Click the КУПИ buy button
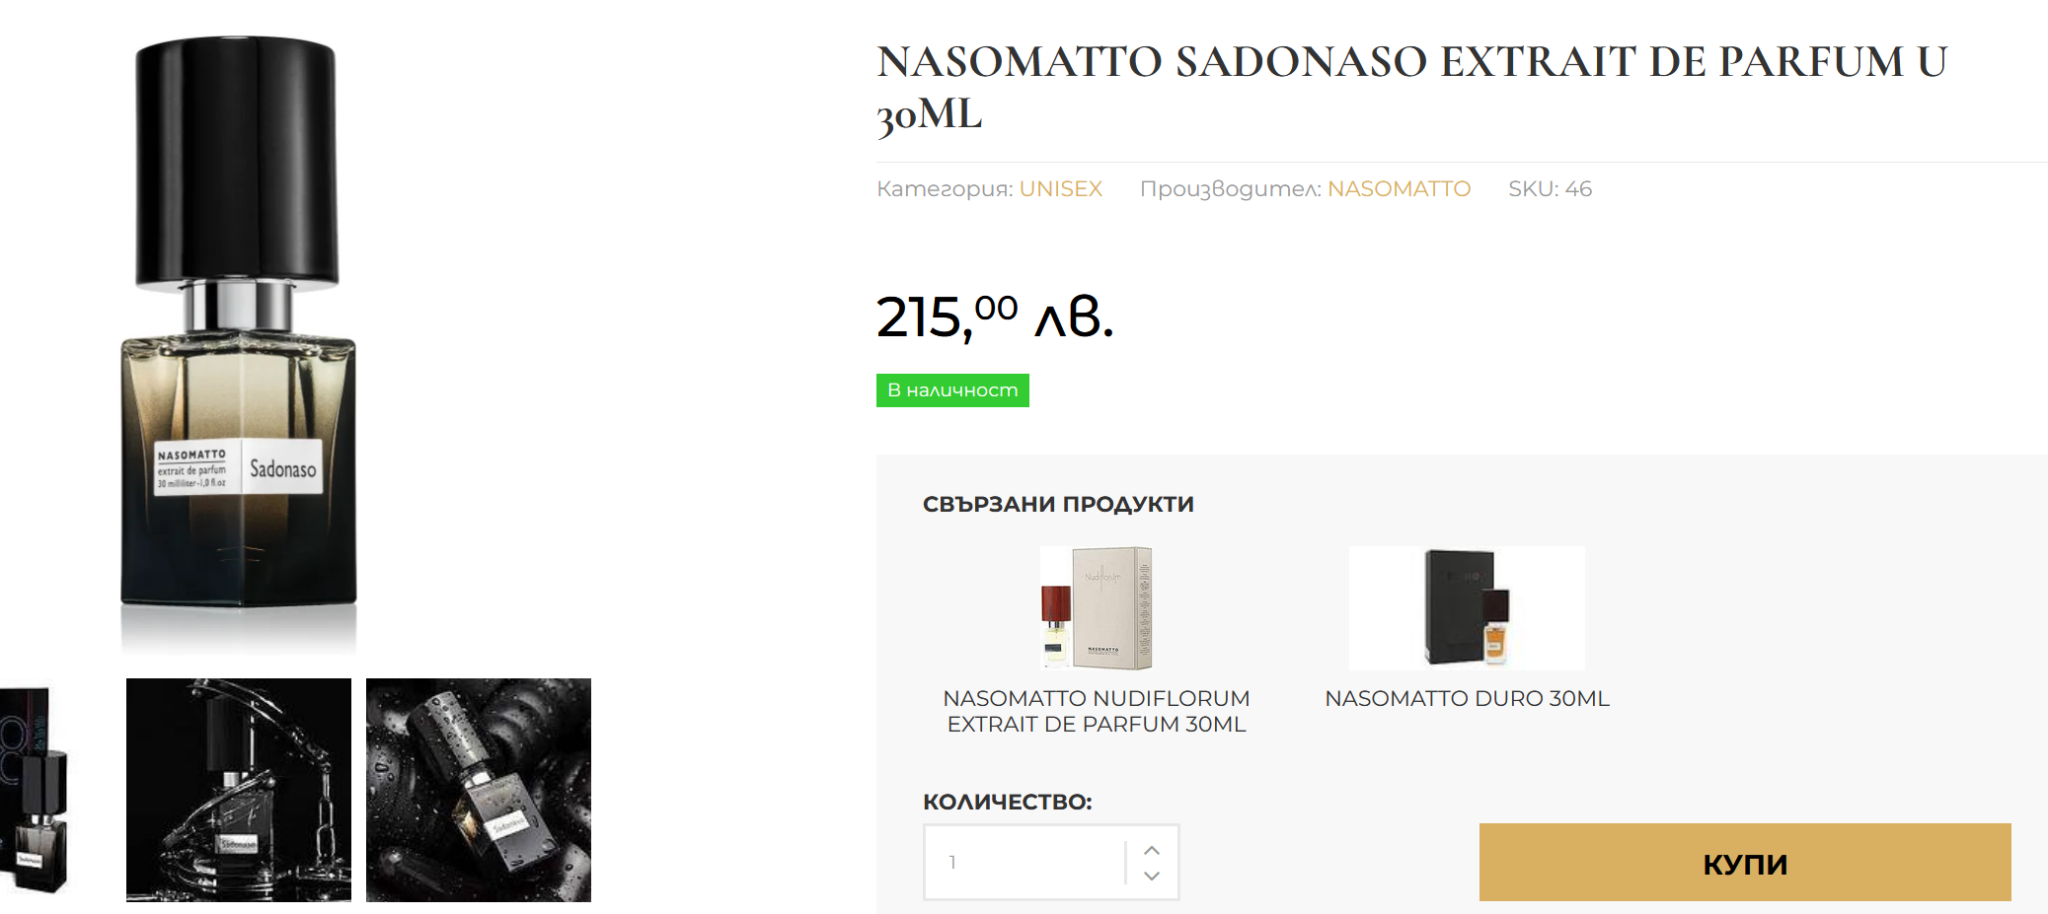Image resolution: width=2048 pixels, height=914 pixels. pos(1744,862)
